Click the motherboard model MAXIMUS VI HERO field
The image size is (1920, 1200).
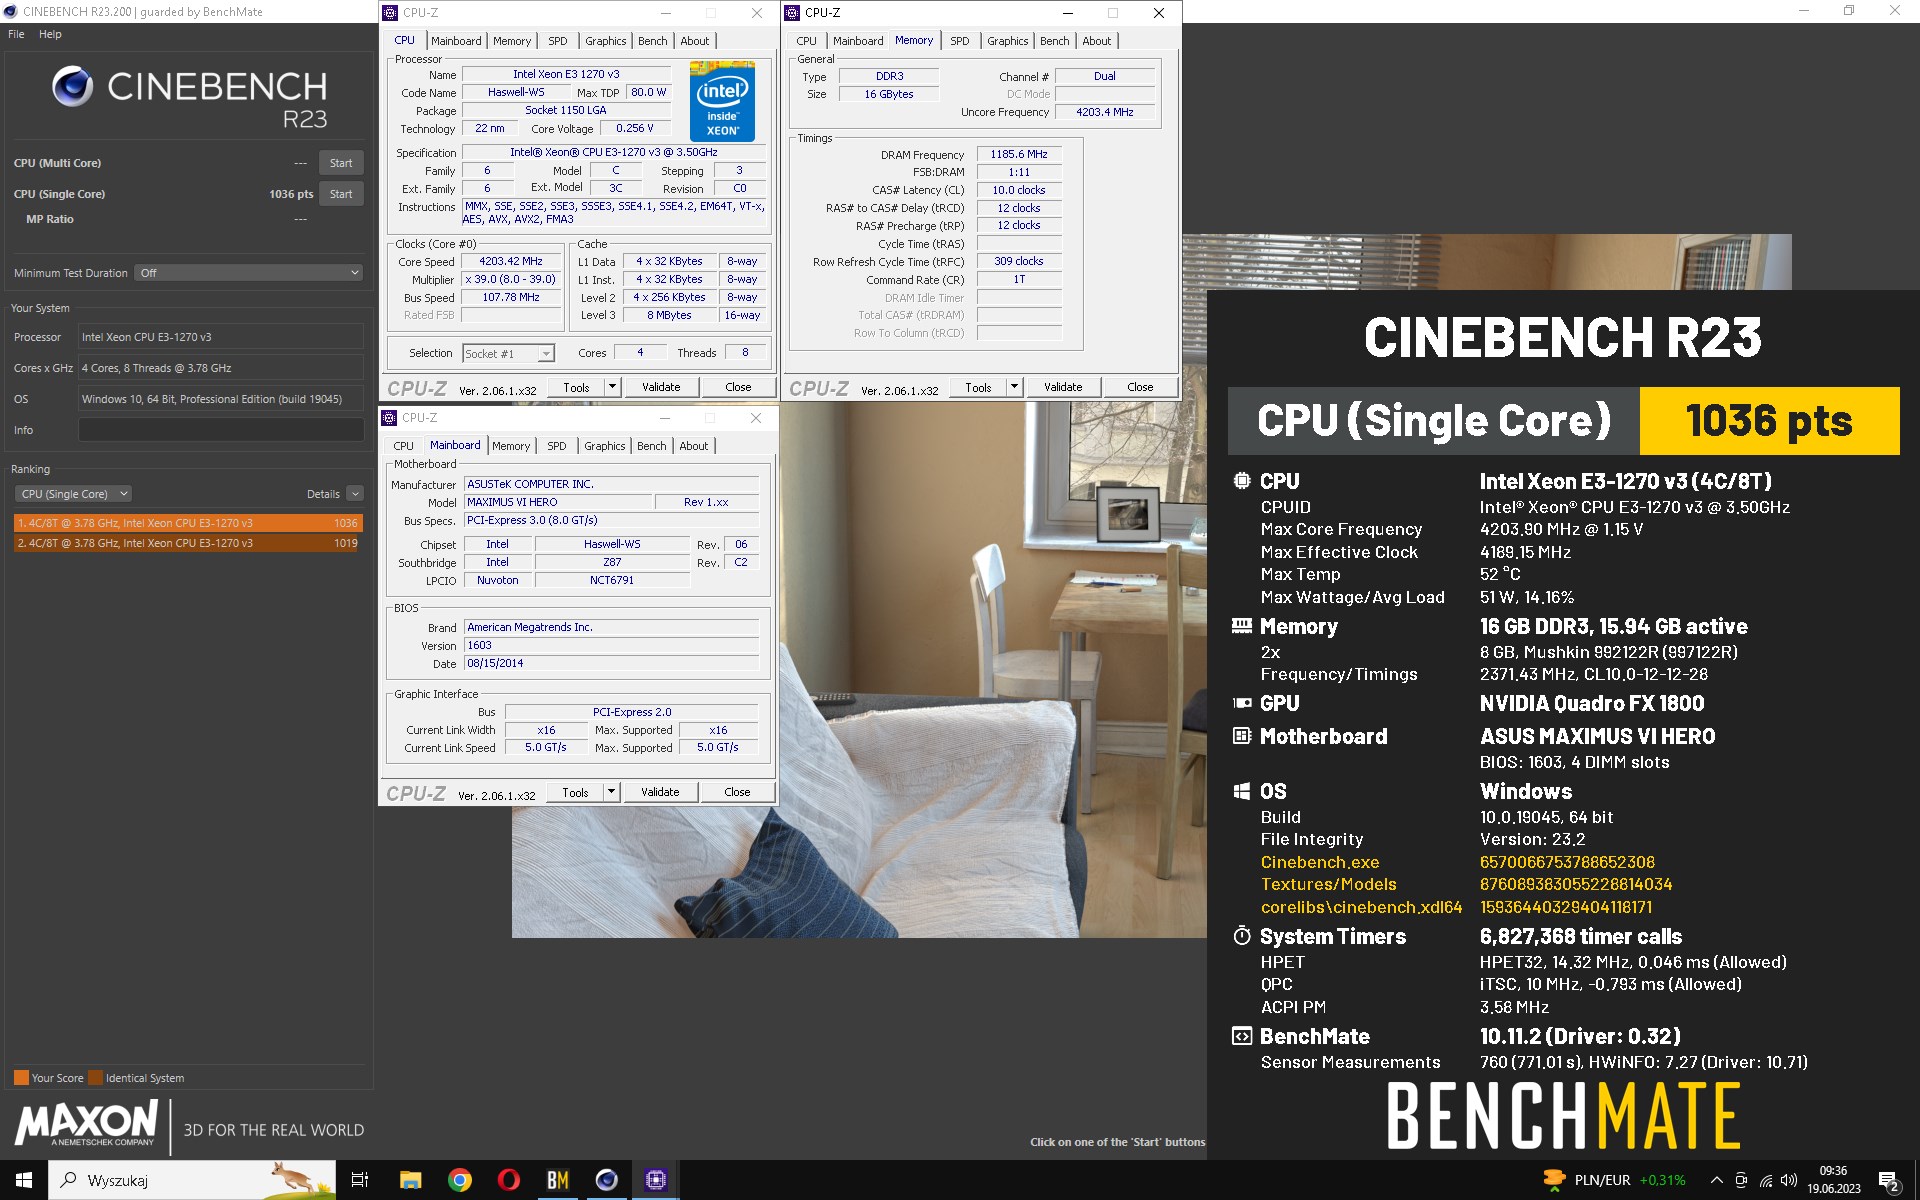pyautogui.click(x=557, y=503)
